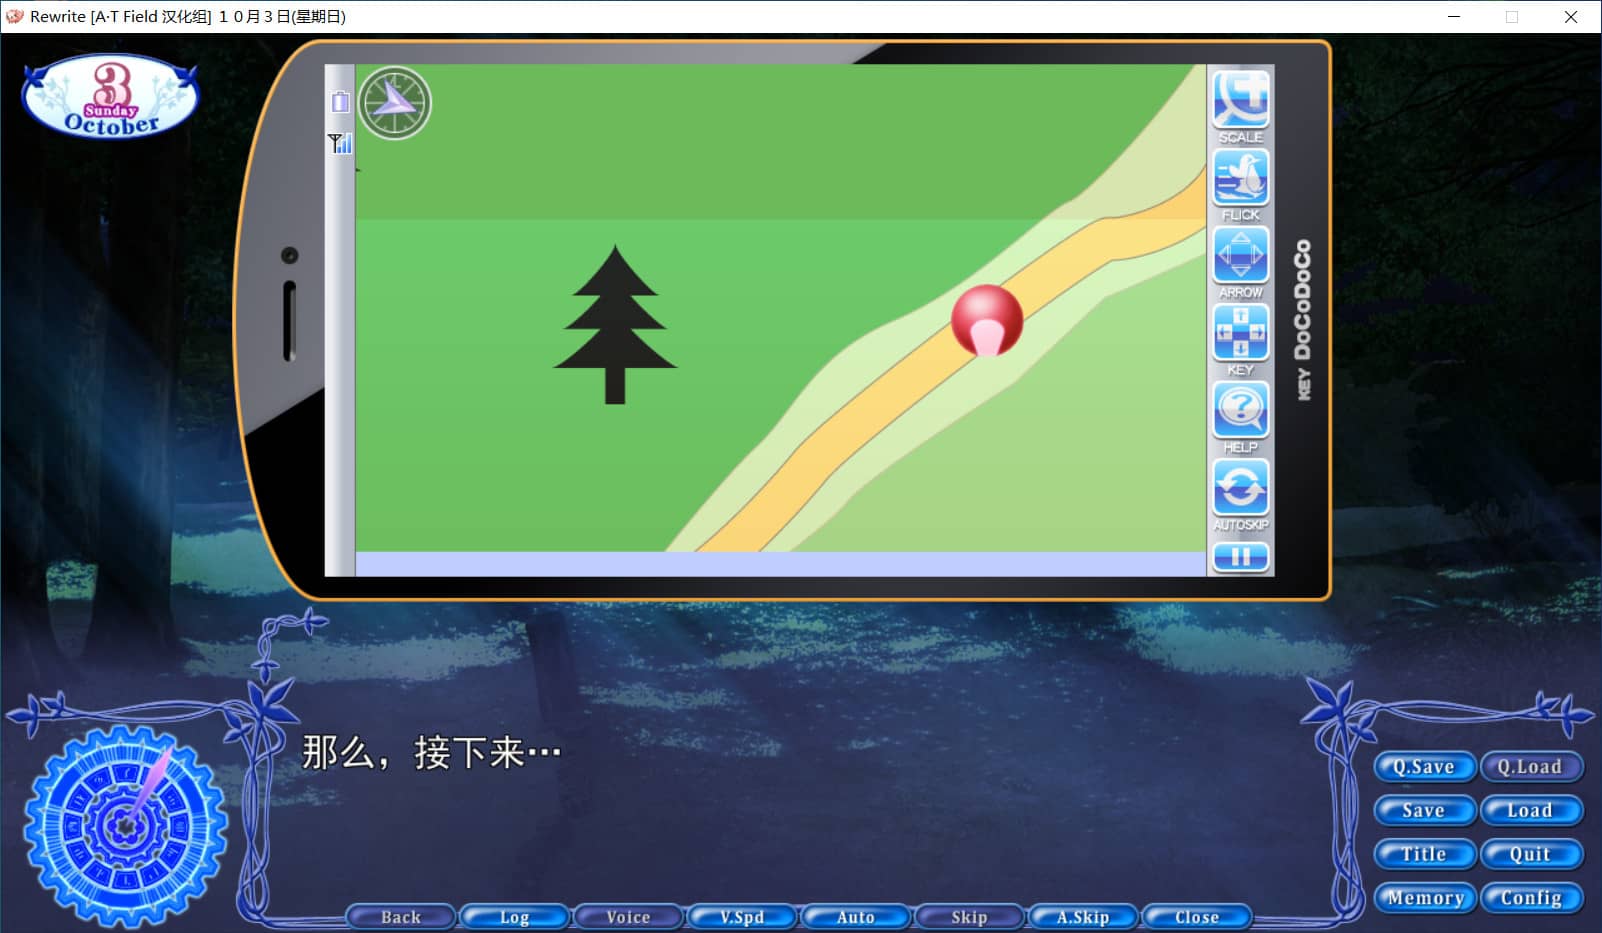Screen dimensions: 1602x933
Task: Click the October 3 Sunday date badge
Action: click(110, 97)
